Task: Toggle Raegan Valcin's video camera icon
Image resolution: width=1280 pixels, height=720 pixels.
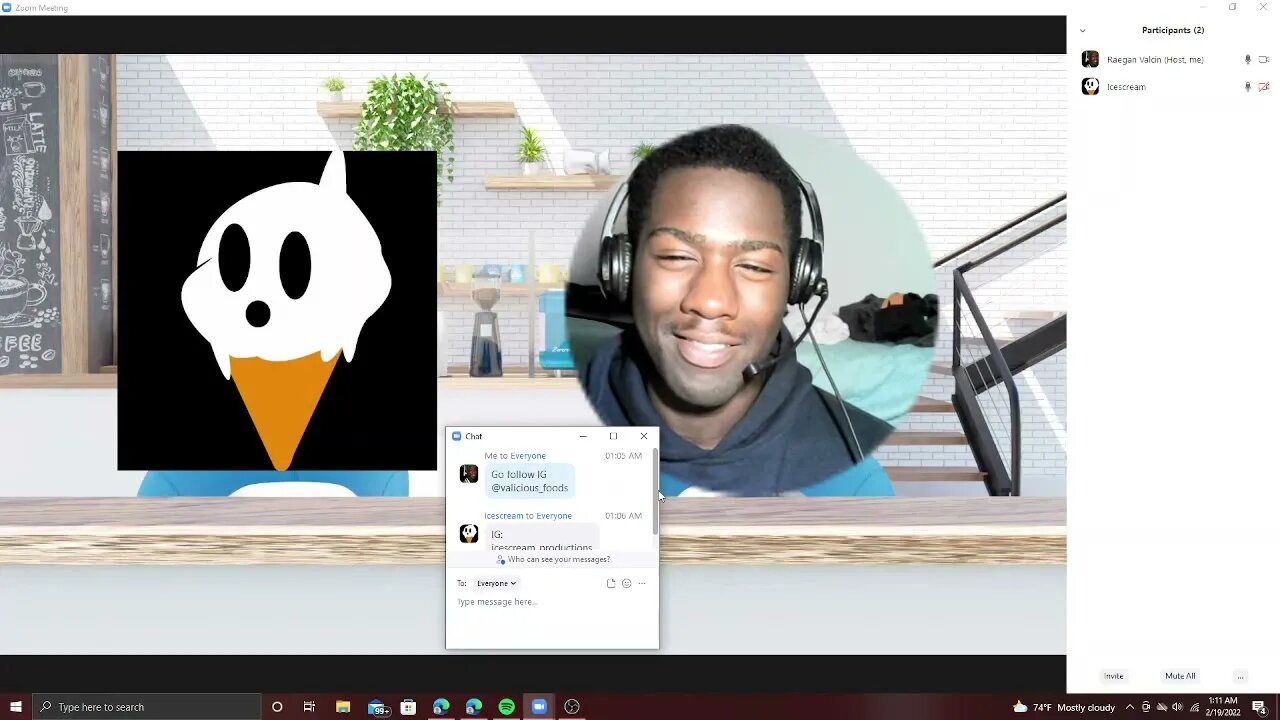Action: pos(1264,60)
